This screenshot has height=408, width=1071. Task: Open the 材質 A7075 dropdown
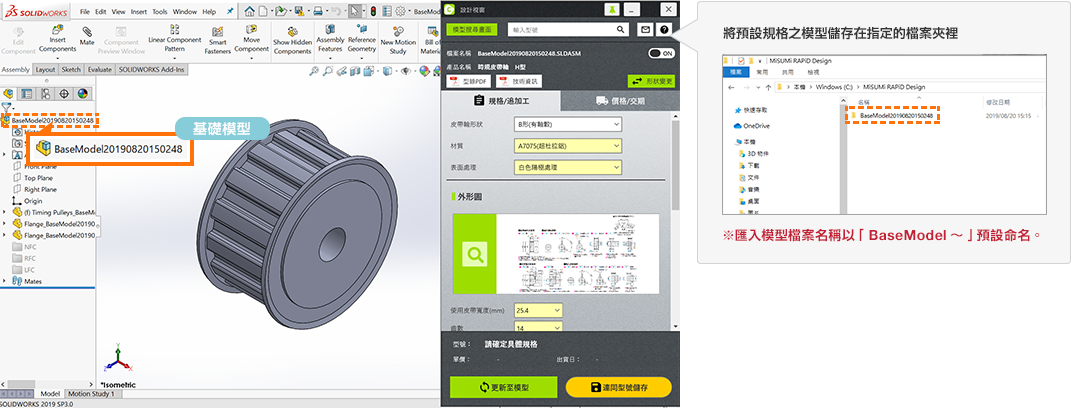point(568,146)
